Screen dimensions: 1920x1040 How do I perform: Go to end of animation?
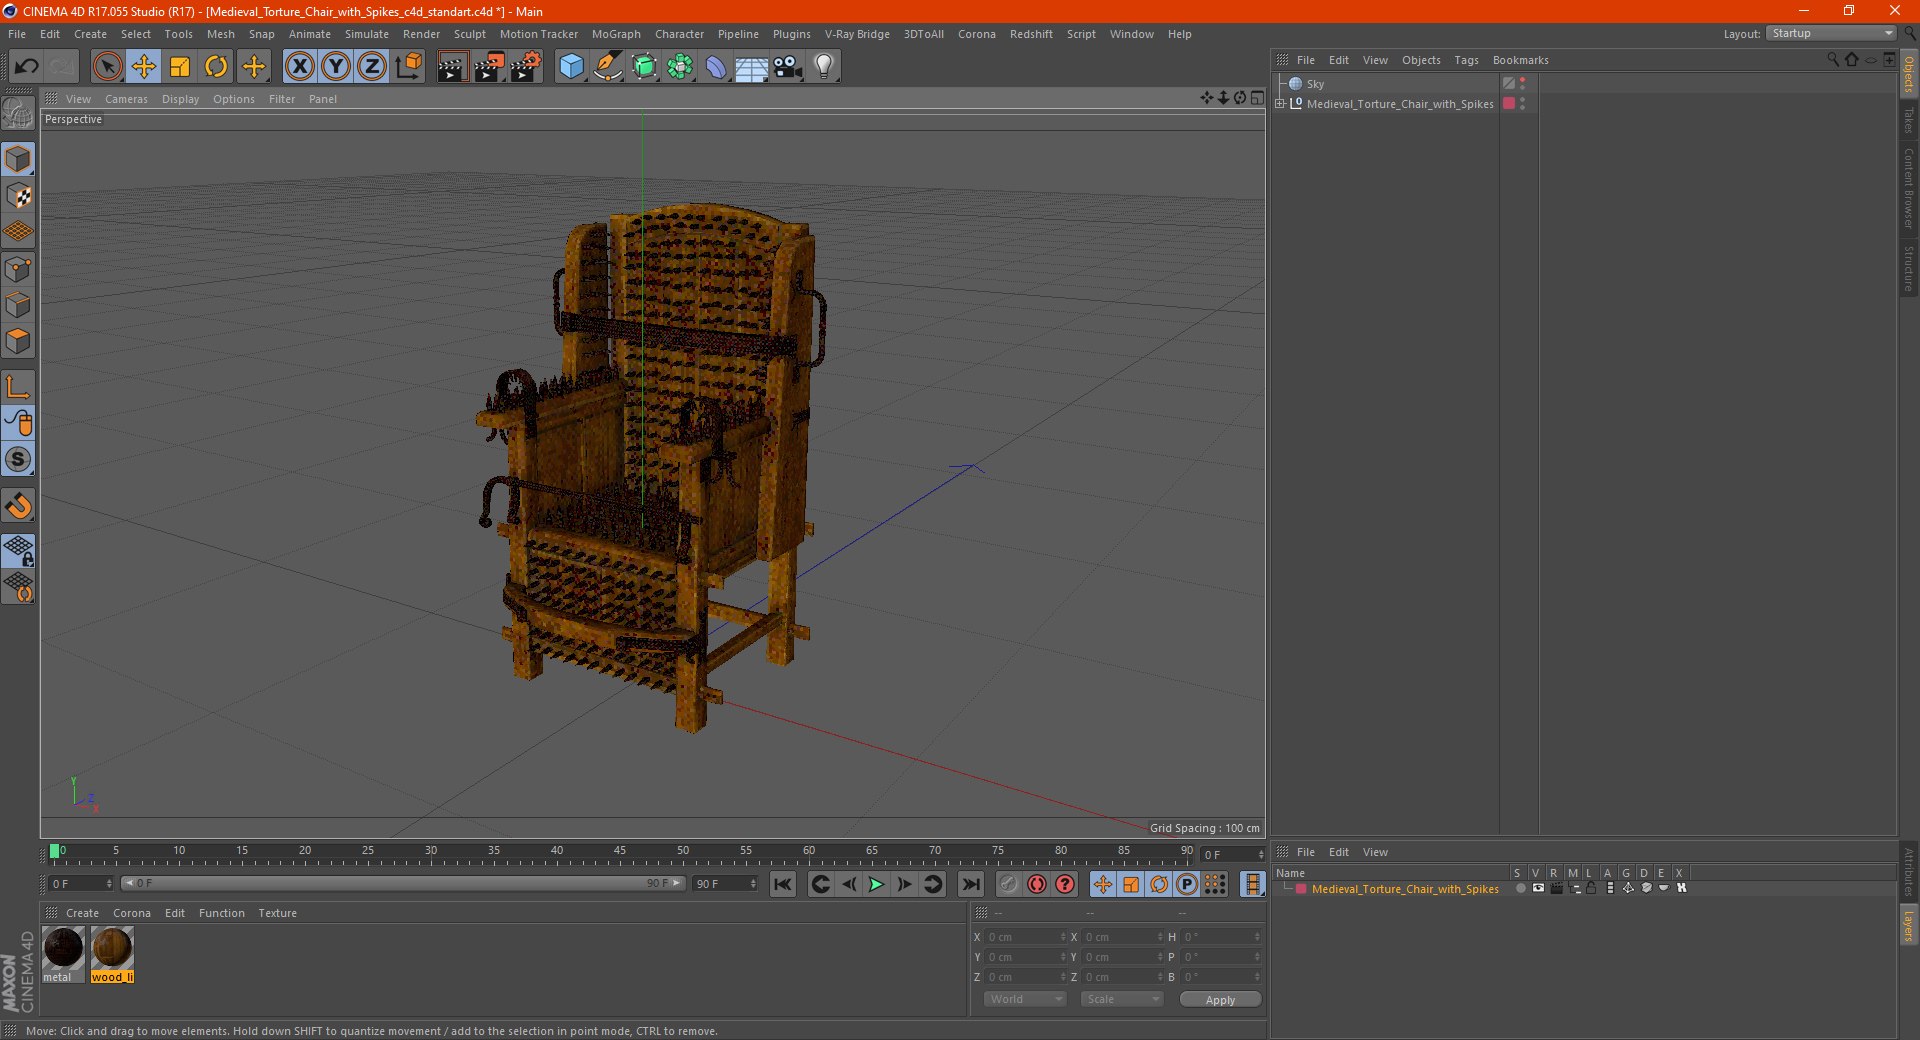[970, 884]
